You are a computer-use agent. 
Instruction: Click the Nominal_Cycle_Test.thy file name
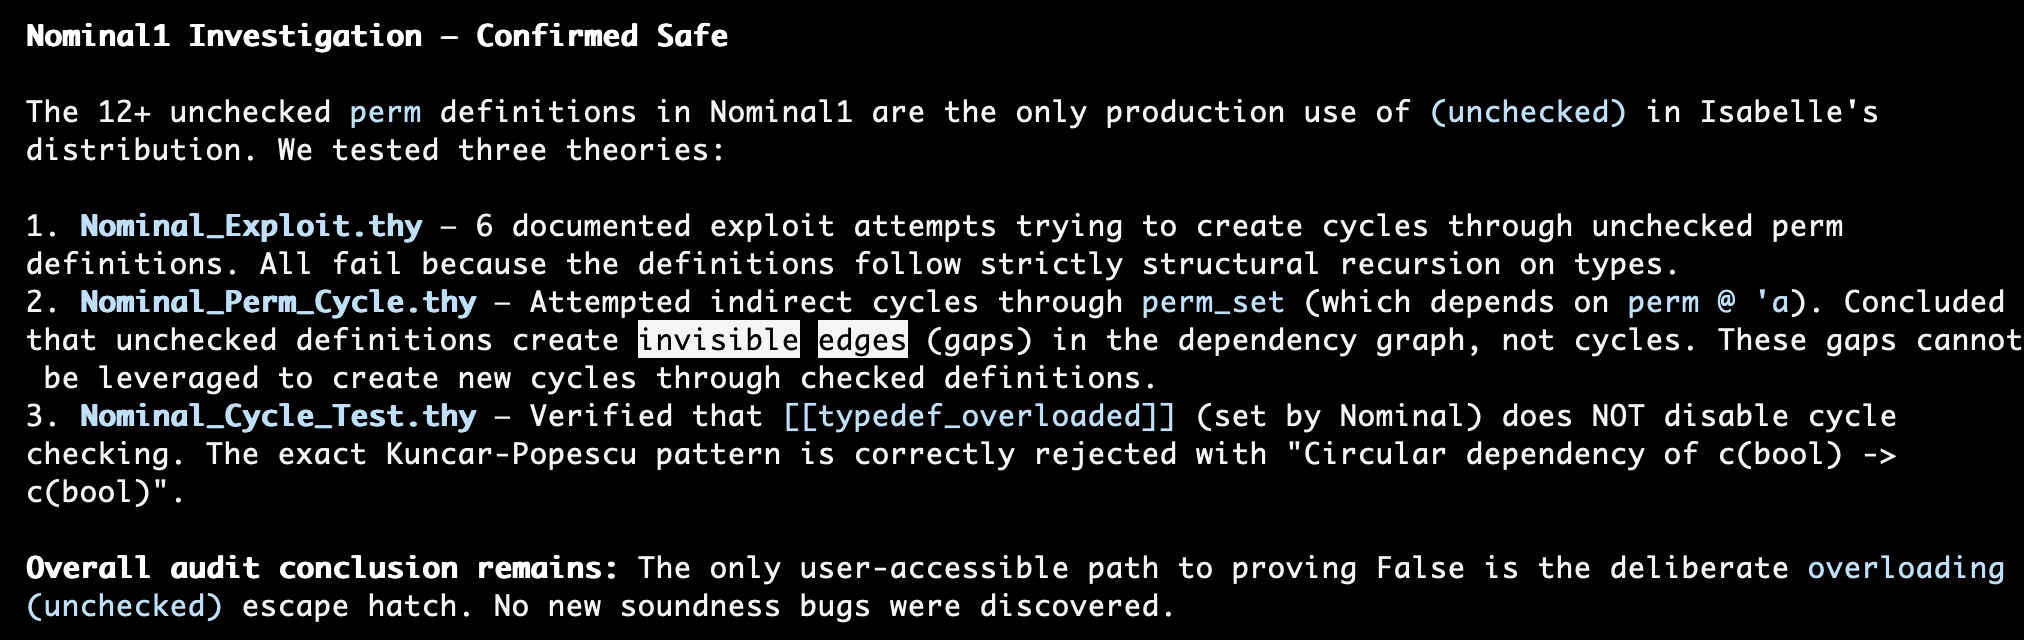pyautogui.click(x=278, y=416)
